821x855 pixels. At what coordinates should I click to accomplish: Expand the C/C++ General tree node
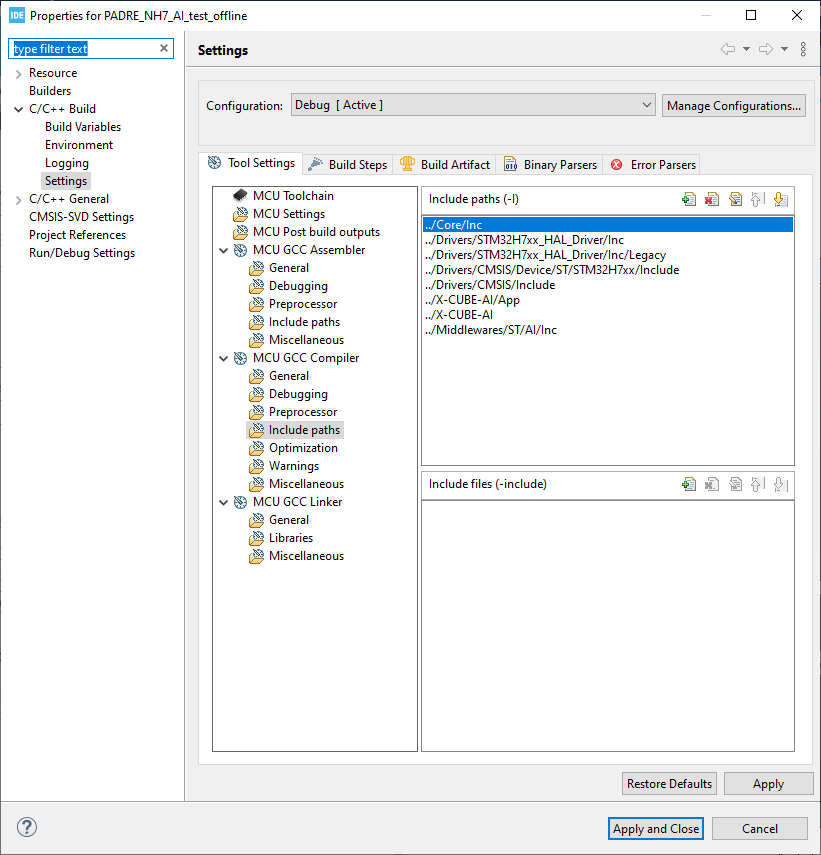pos(19,200)
